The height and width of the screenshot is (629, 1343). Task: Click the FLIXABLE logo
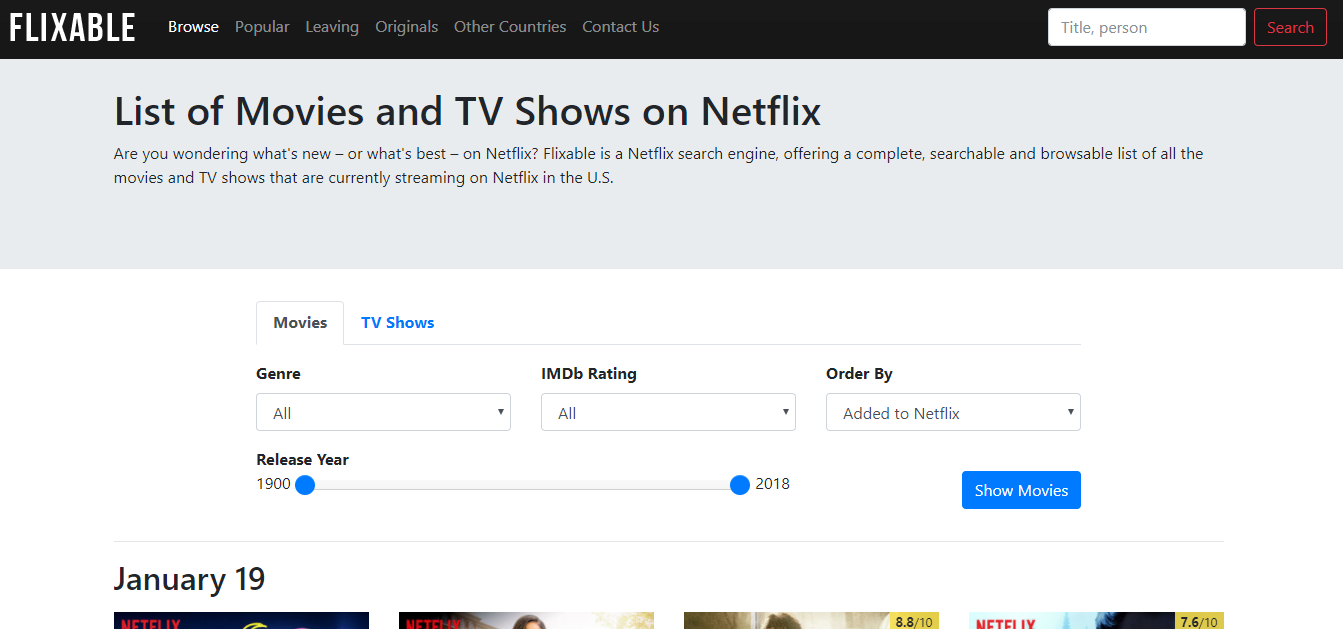click(x=72, y=27)
